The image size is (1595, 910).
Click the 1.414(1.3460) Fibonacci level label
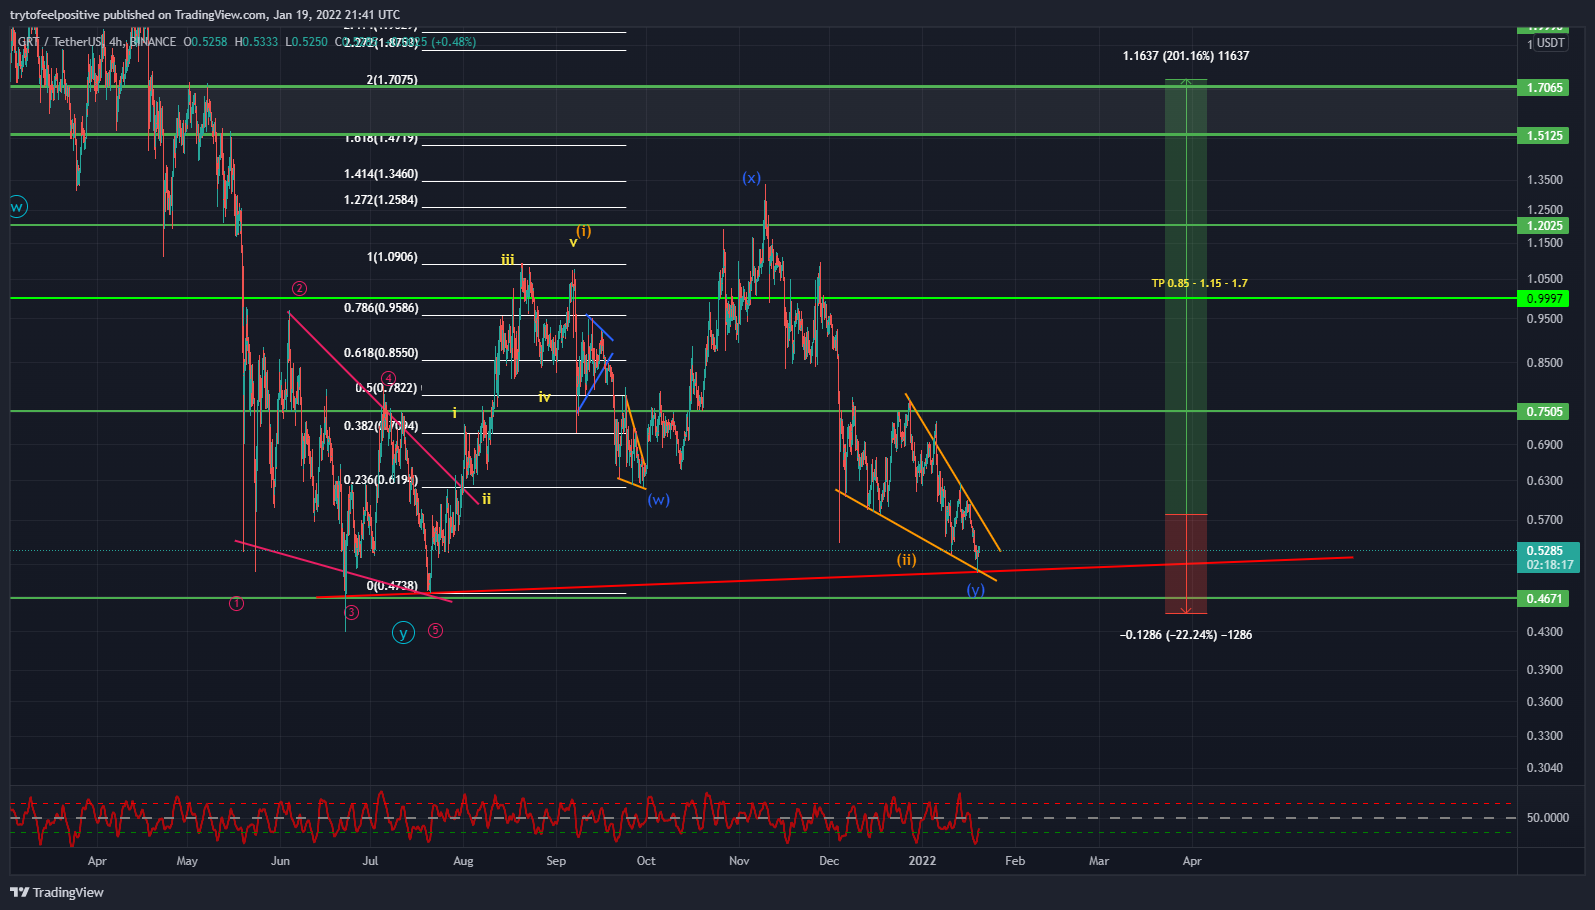[x=381, y=174]
